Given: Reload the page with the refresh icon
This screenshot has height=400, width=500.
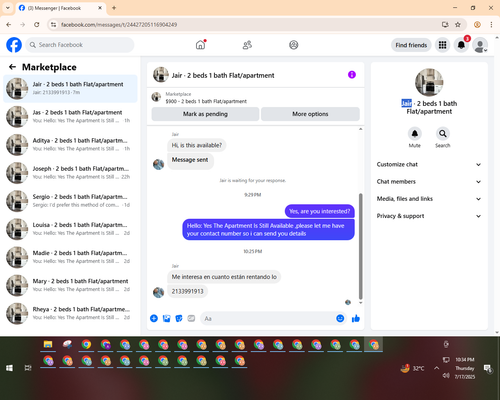Looking at the screenshot, I should pyautogui.click(x=37, y=24).
